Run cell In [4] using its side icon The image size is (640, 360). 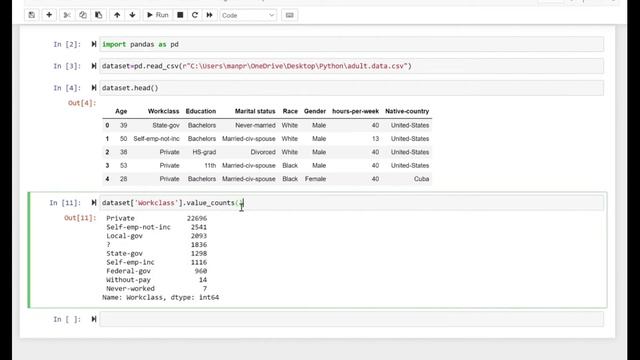(94, 88)
